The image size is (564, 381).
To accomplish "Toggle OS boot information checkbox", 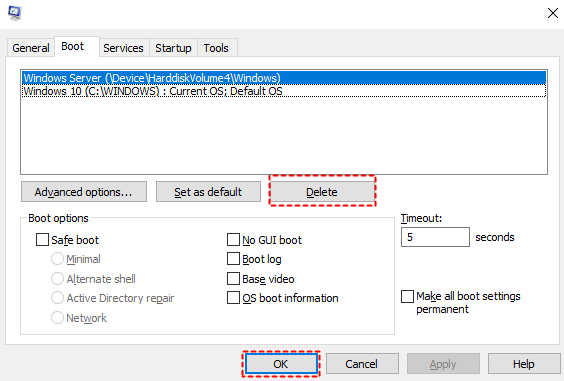I will coord(233,298).
